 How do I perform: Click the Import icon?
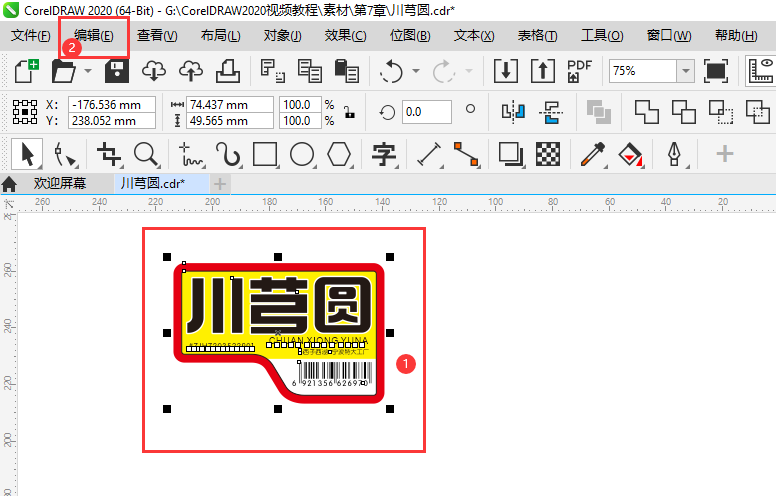point(506,71)
